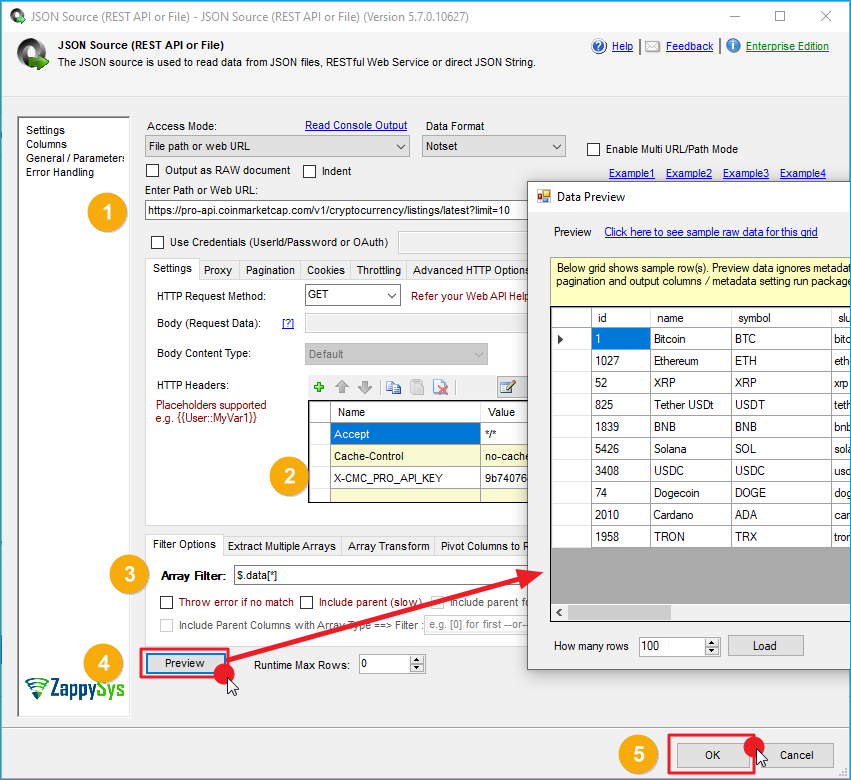Click the sample raw data link

pyautogui.click(x=711, y=232)
